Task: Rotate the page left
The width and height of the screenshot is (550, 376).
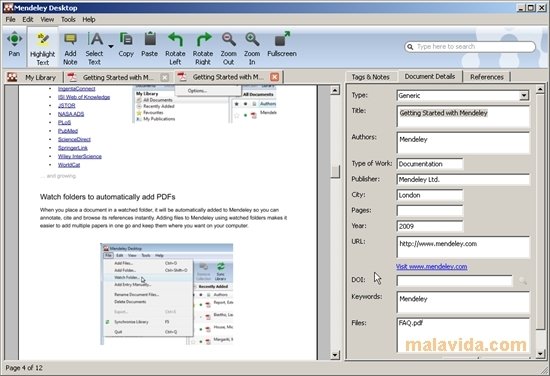Action: [x=175, y=49]
